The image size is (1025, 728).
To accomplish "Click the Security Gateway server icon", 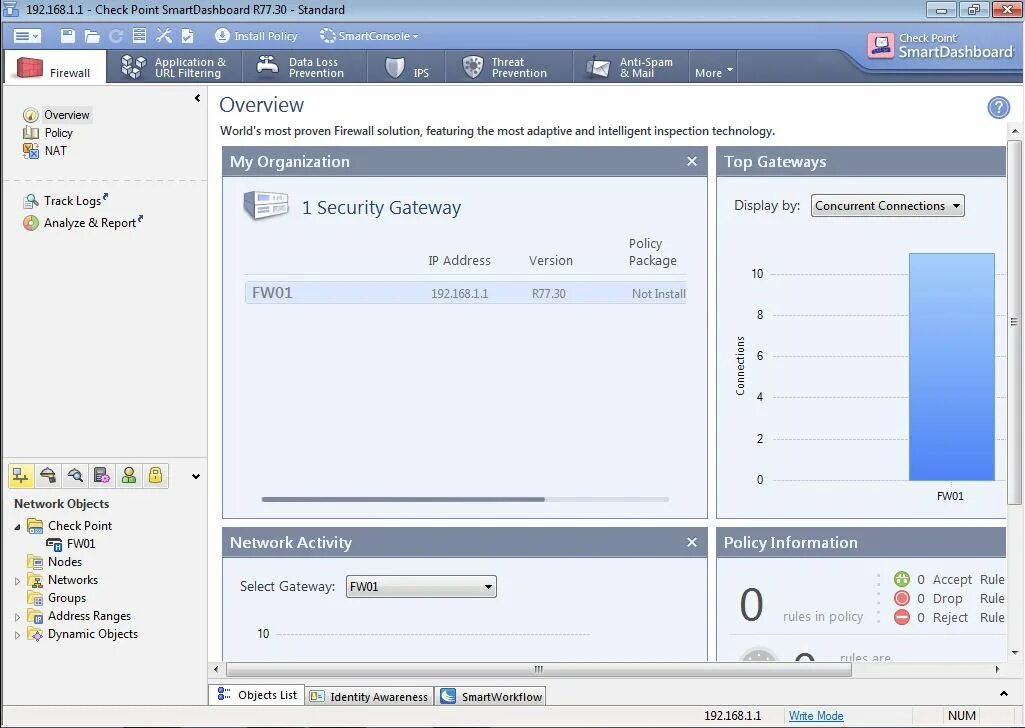I will [266, 205].
